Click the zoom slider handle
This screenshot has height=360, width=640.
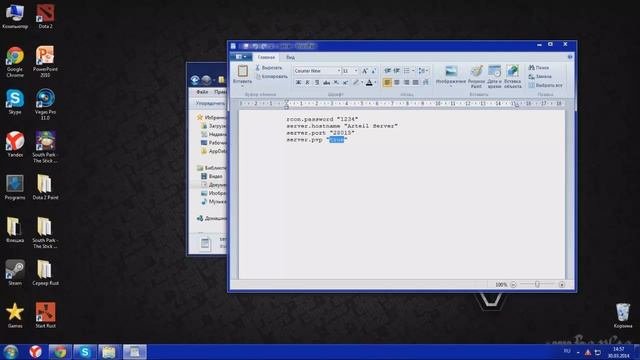[537, 284]
